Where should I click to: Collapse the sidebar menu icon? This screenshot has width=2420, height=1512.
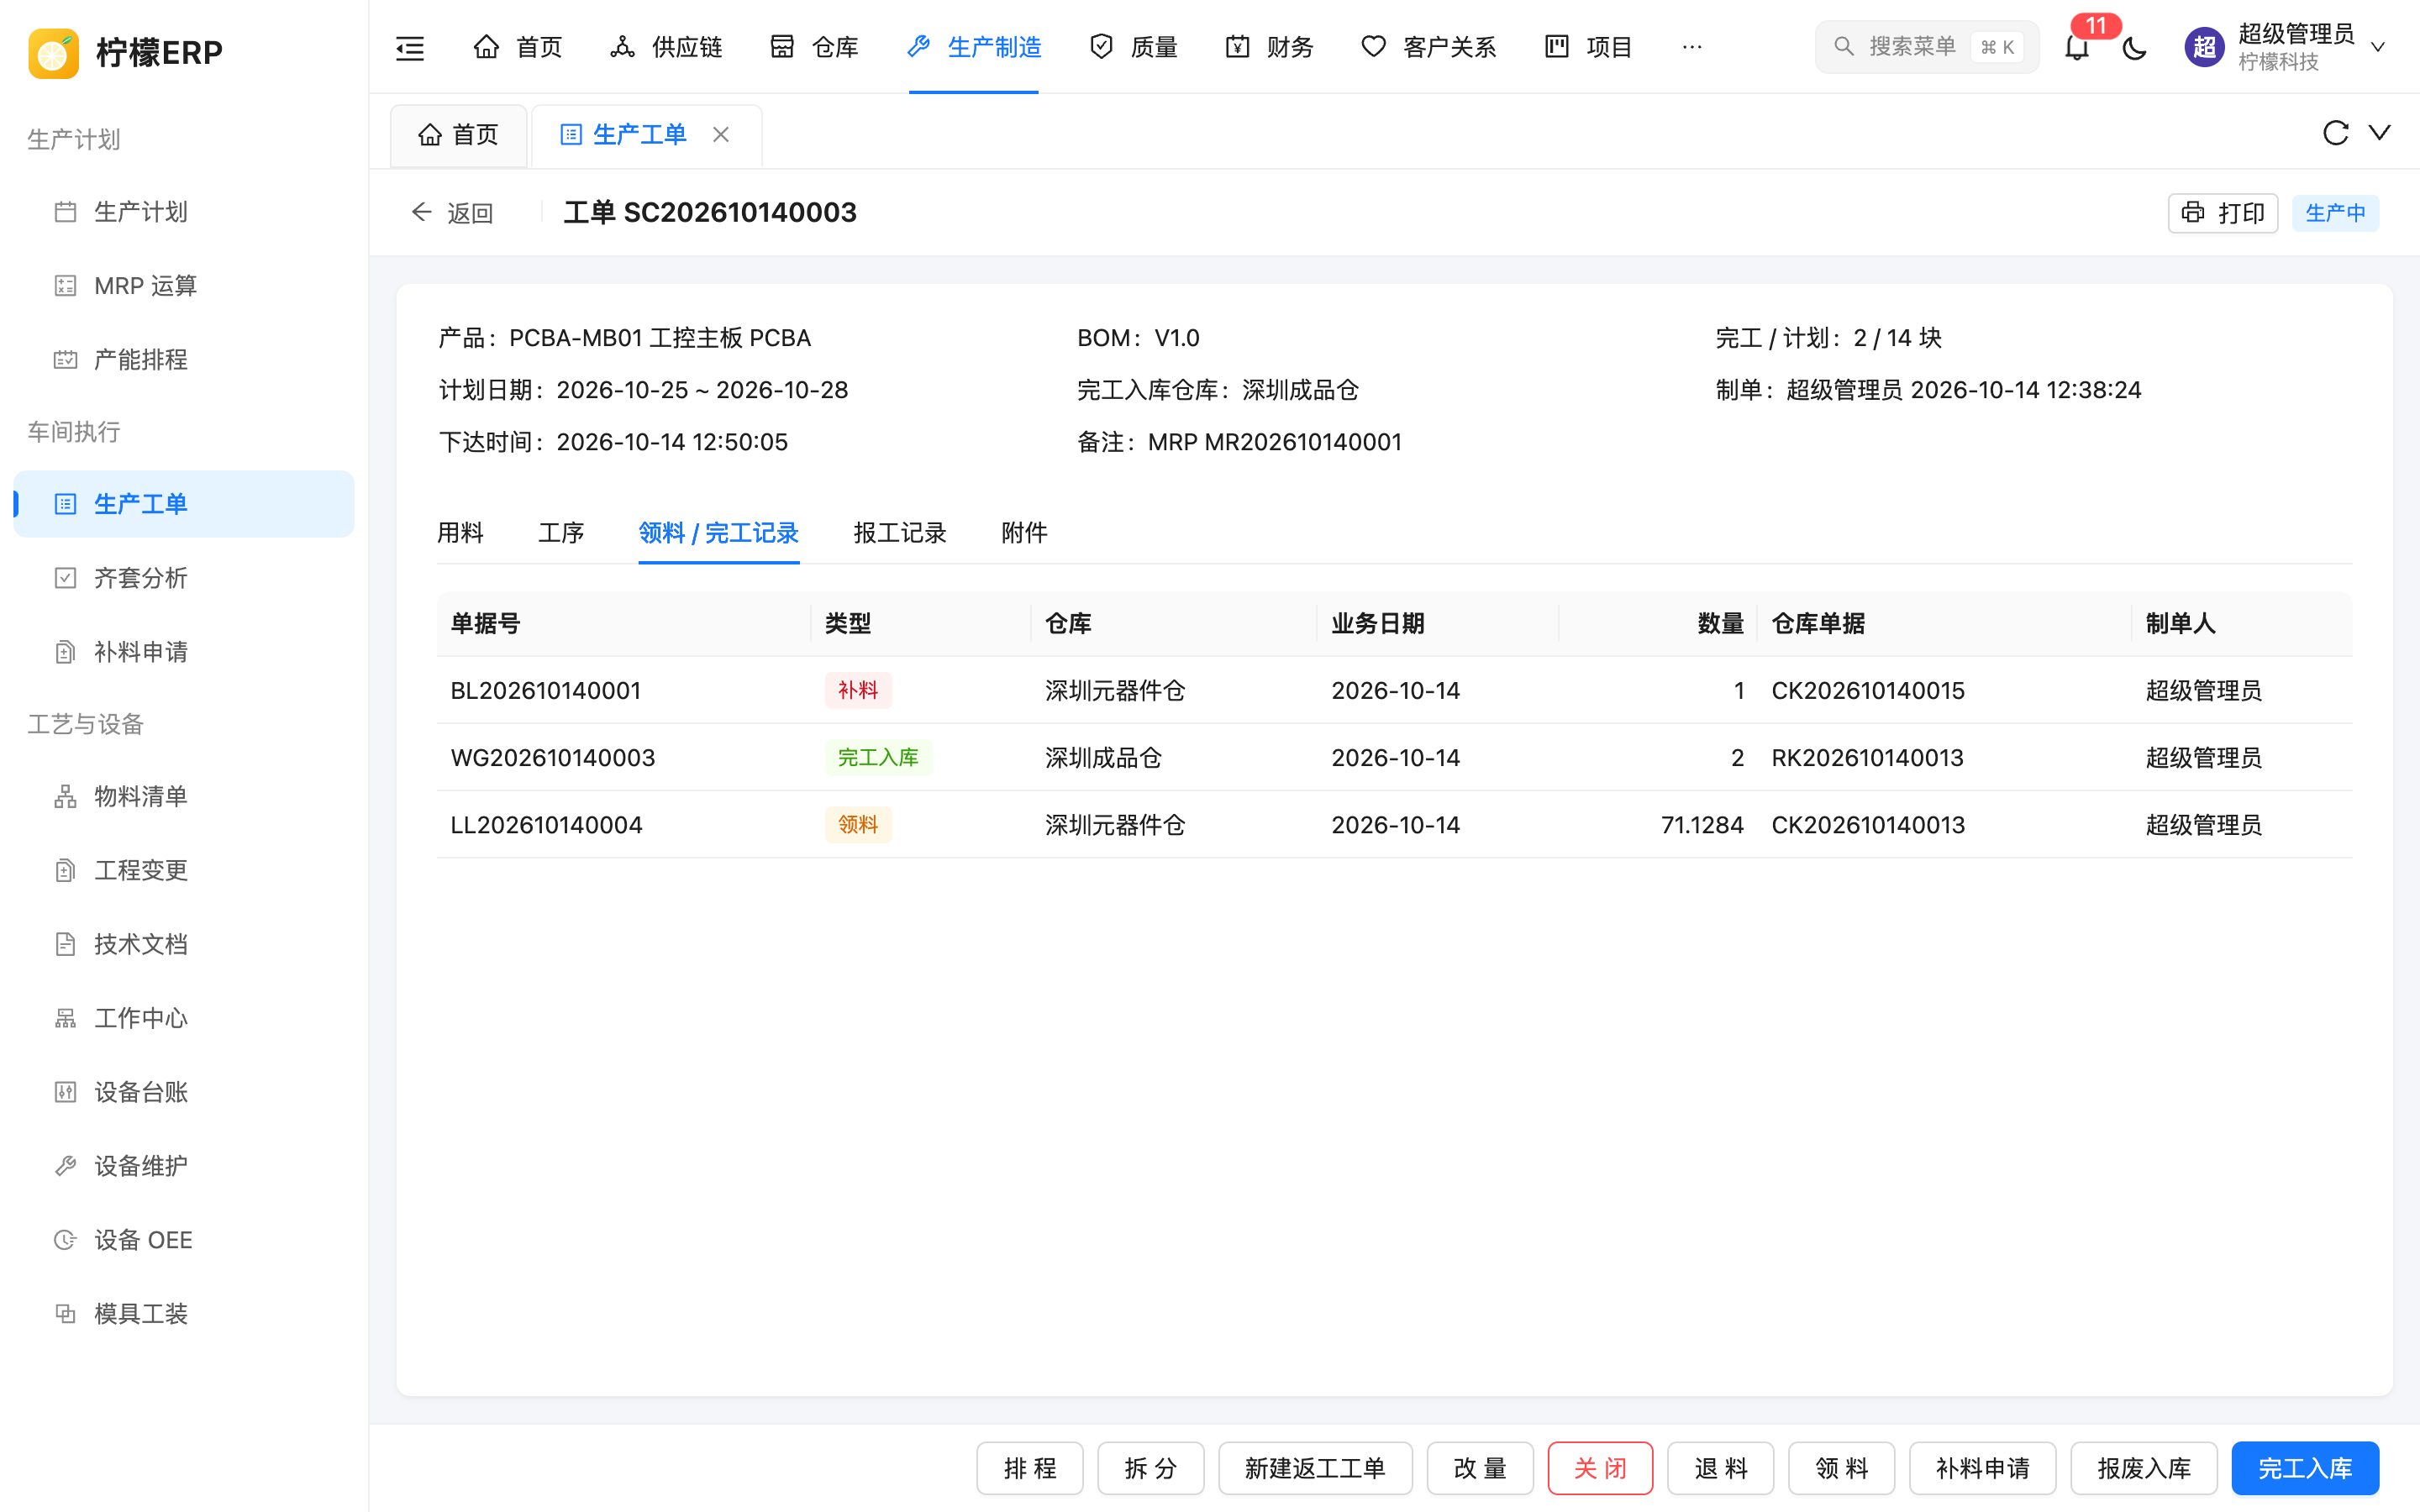pos(410,47)
